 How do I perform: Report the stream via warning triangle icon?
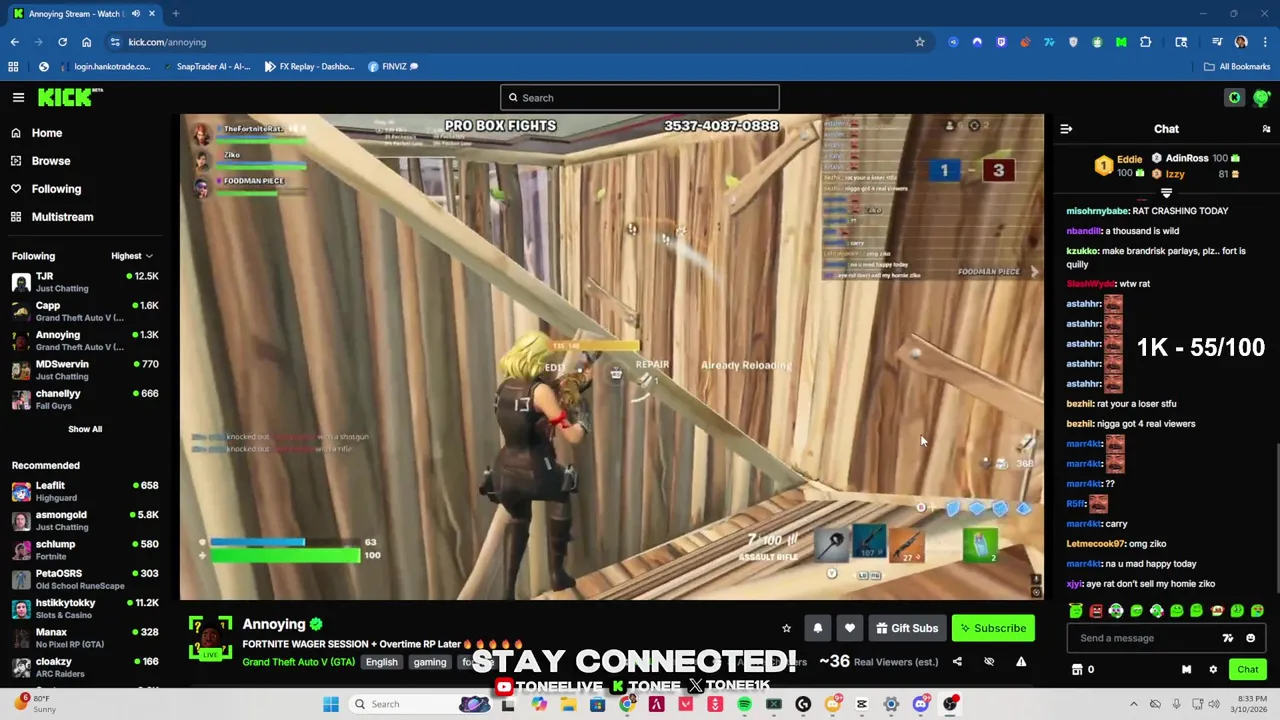[1021, 662]
